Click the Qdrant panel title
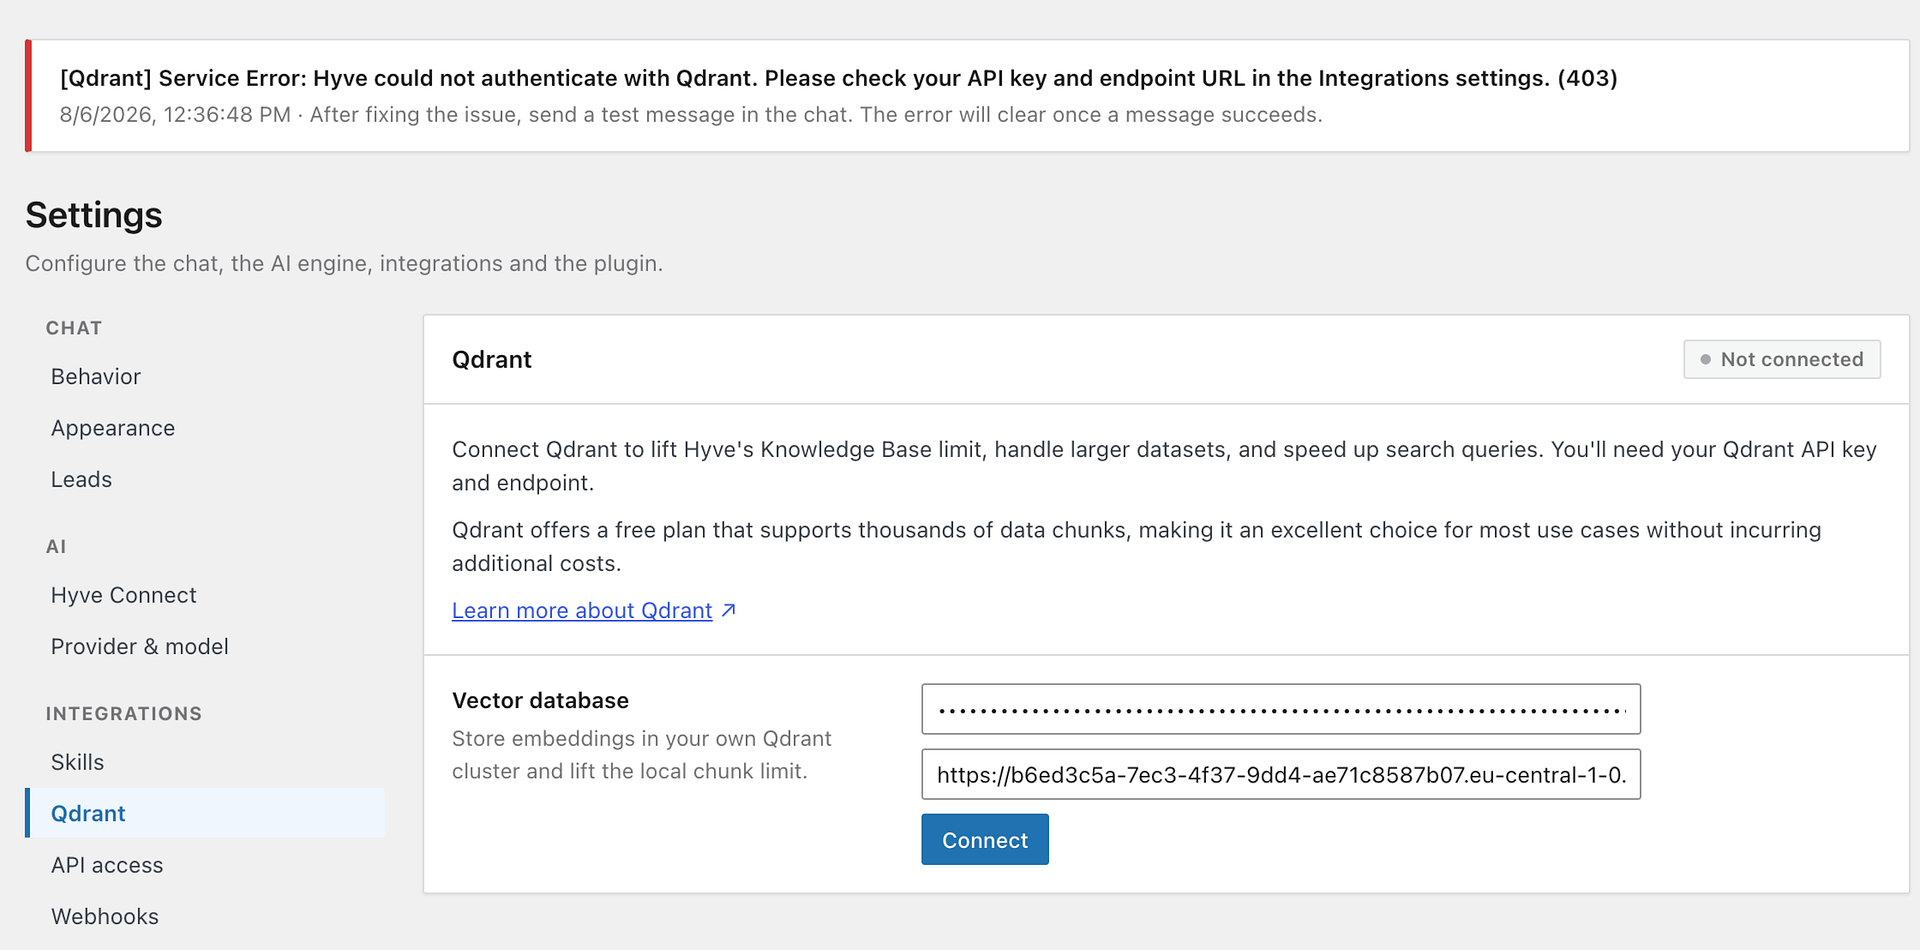1920x950 pixels. (492, 360)
